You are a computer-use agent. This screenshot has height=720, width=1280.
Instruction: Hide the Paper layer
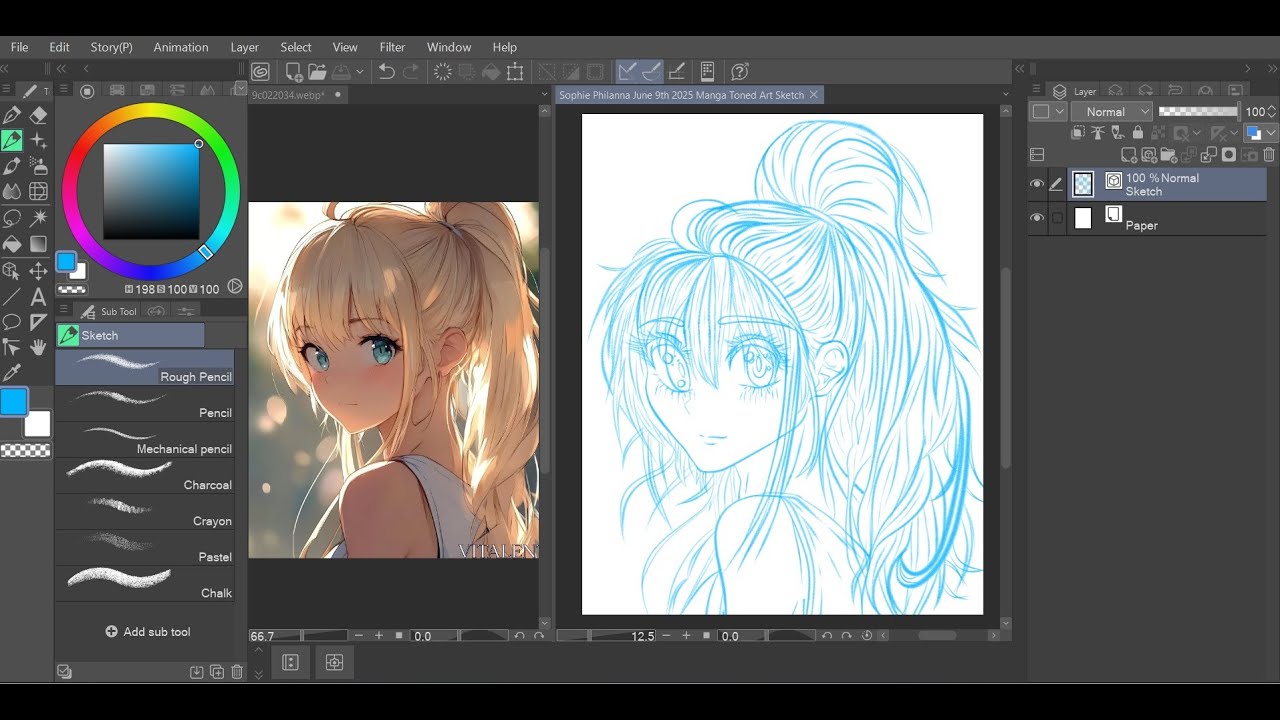tap(1037, 218)
